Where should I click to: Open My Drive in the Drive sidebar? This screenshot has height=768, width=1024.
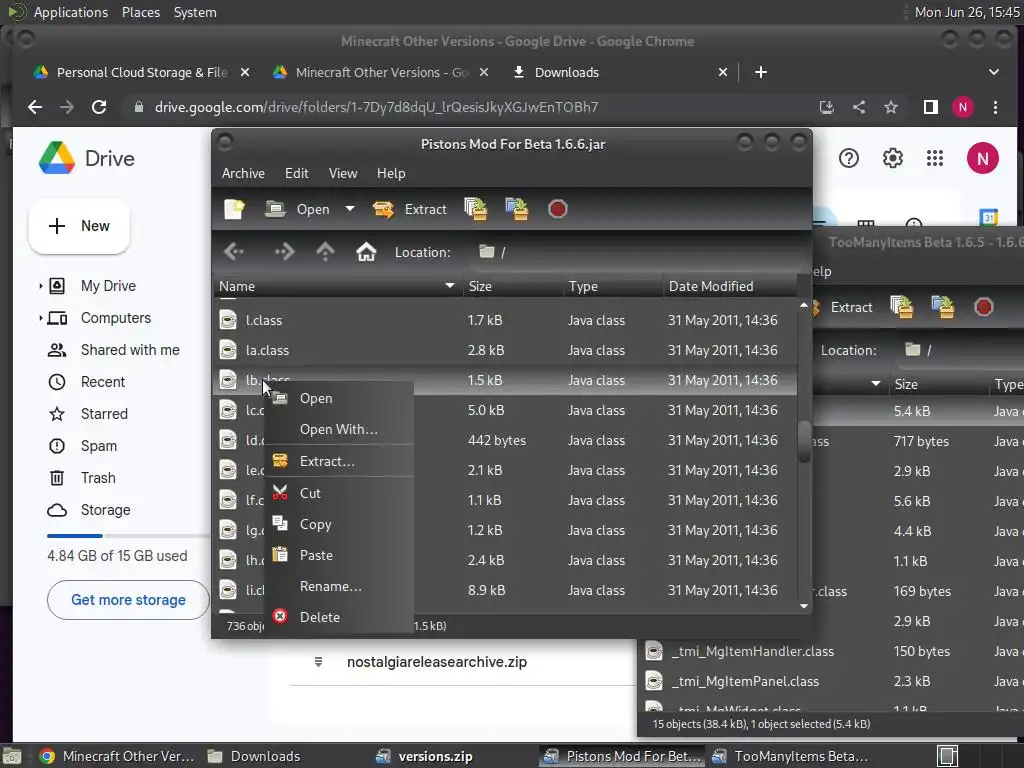pos(108,286)
